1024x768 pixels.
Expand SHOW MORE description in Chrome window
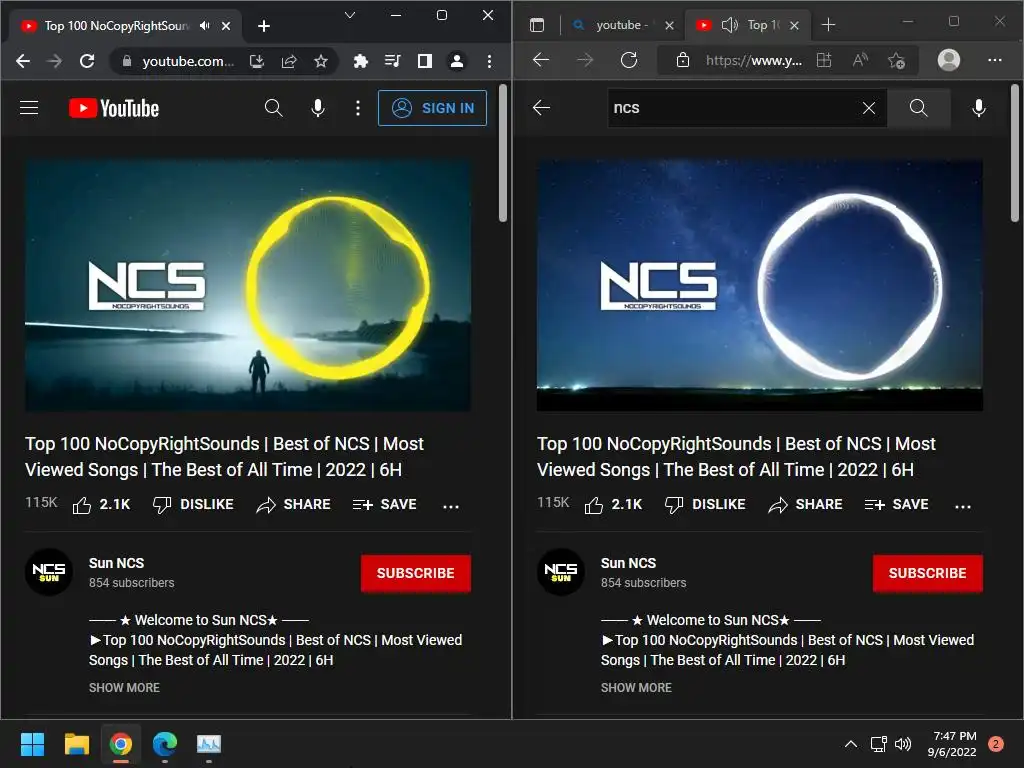point(124,688)
